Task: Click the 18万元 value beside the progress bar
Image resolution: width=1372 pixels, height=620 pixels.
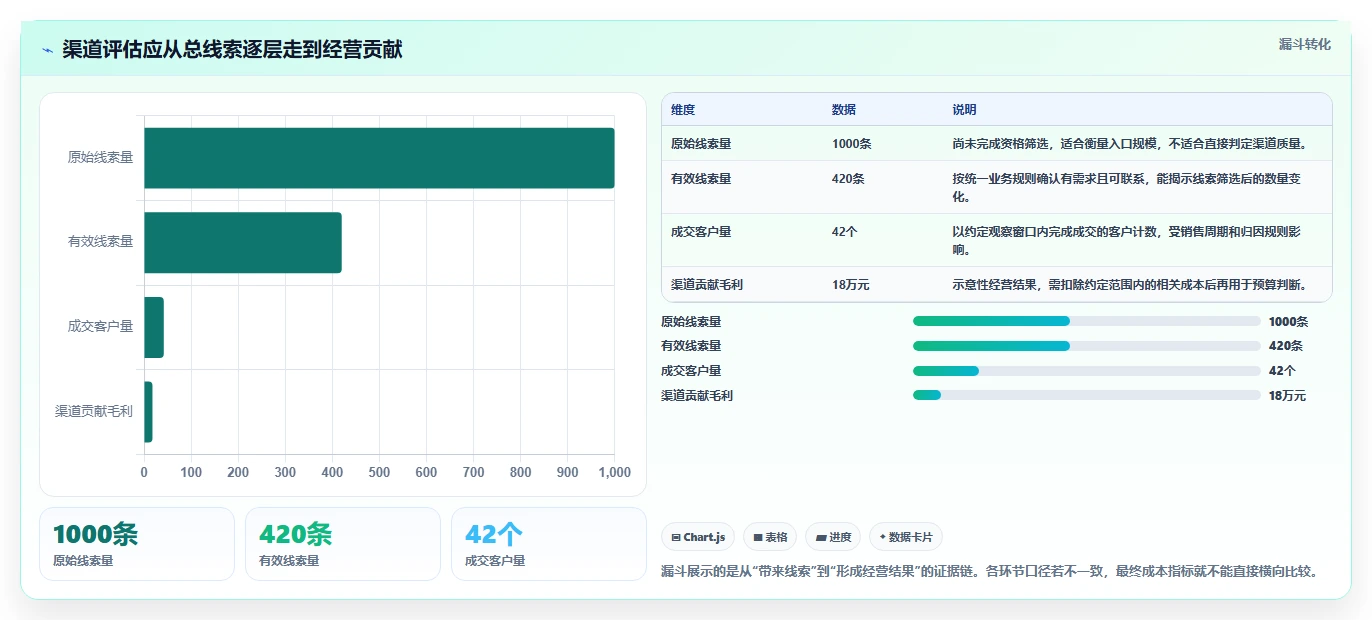Action: [1287, 396]
